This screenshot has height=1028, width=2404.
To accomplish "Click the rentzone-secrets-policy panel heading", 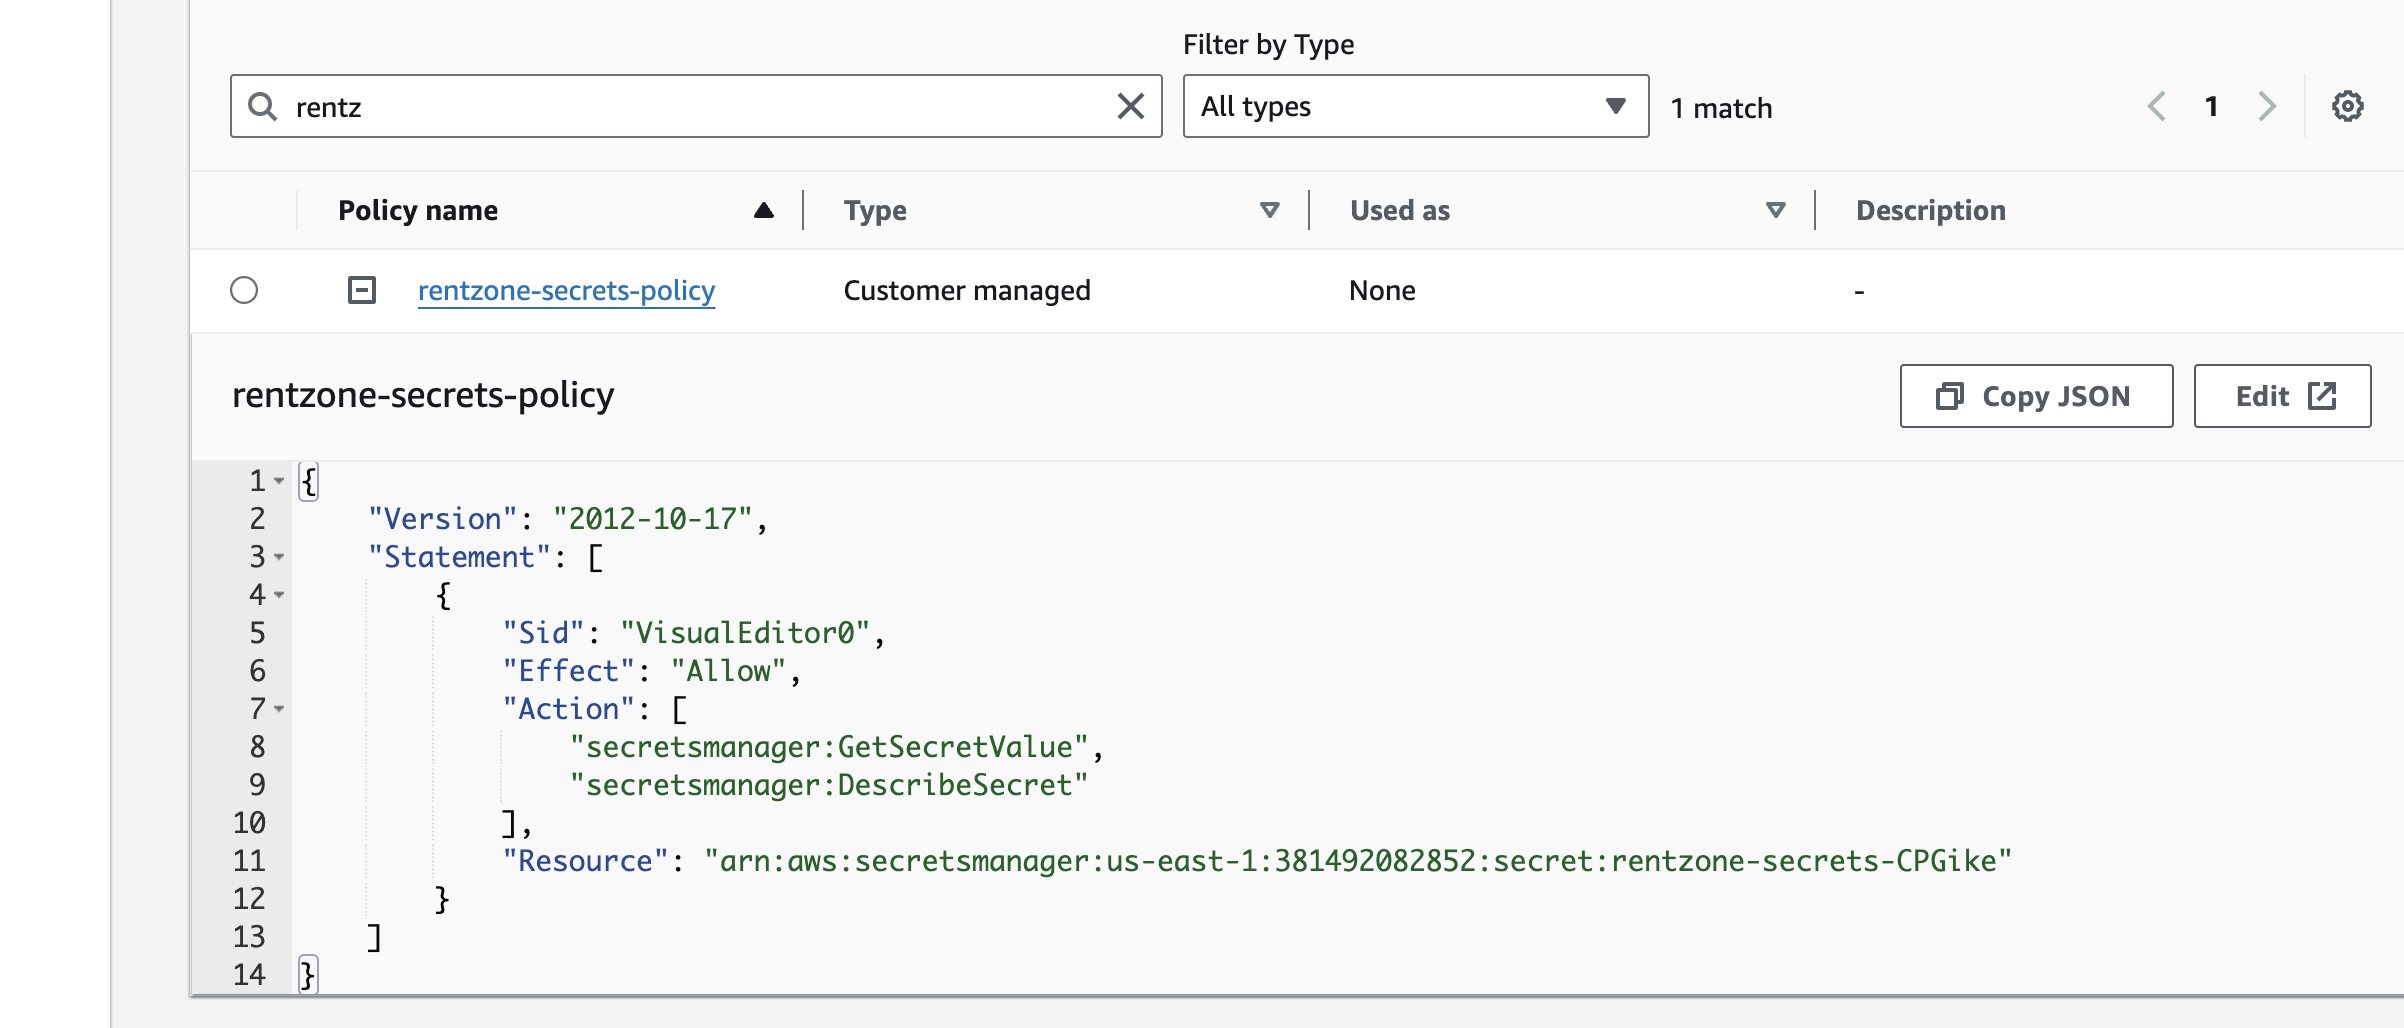I will (x=423, y=395).
